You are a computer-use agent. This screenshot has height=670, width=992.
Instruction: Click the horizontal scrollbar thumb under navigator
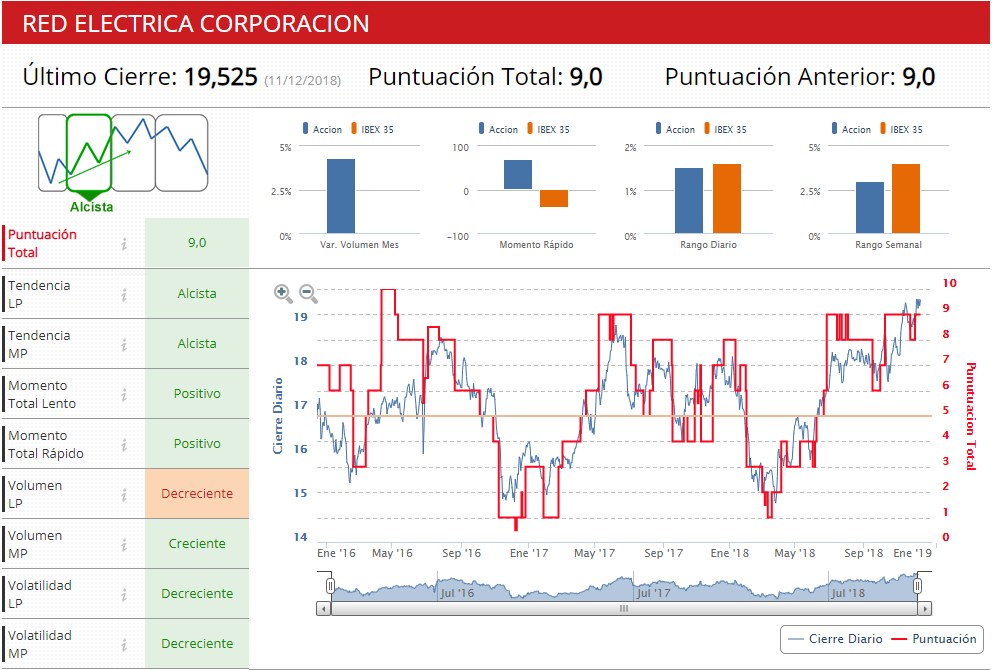coord(624,609)
